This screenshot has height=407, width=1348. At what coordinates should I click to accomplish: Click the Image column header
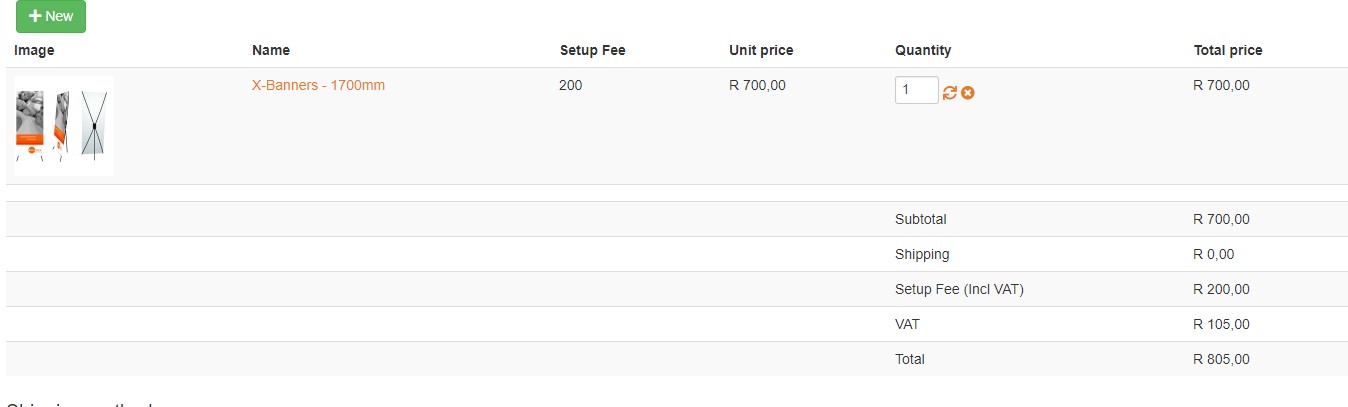click(34, 50)
